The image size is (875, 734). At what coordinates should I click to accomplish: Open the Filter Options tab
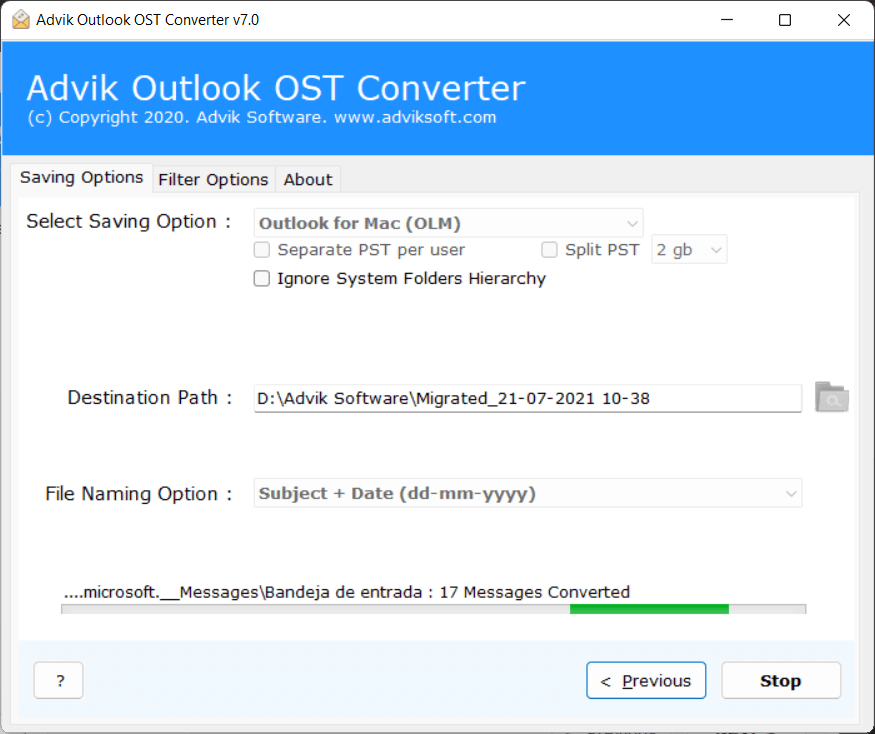(x=213, y=180)
